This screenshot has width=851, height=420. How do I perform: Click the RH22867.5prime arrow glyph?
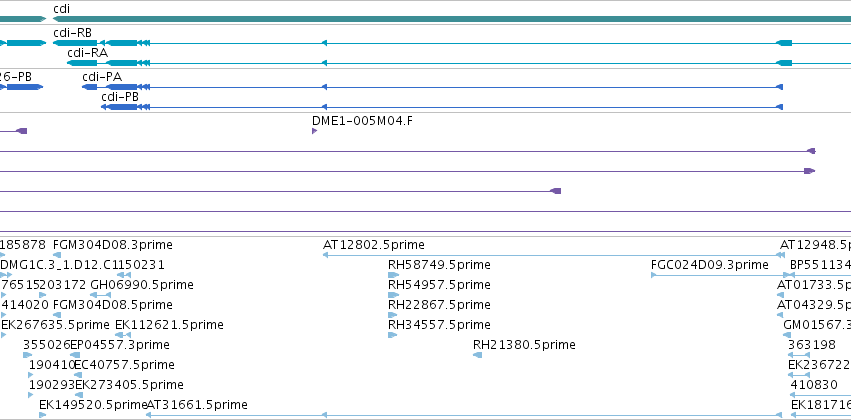click(x=393, y=315)
